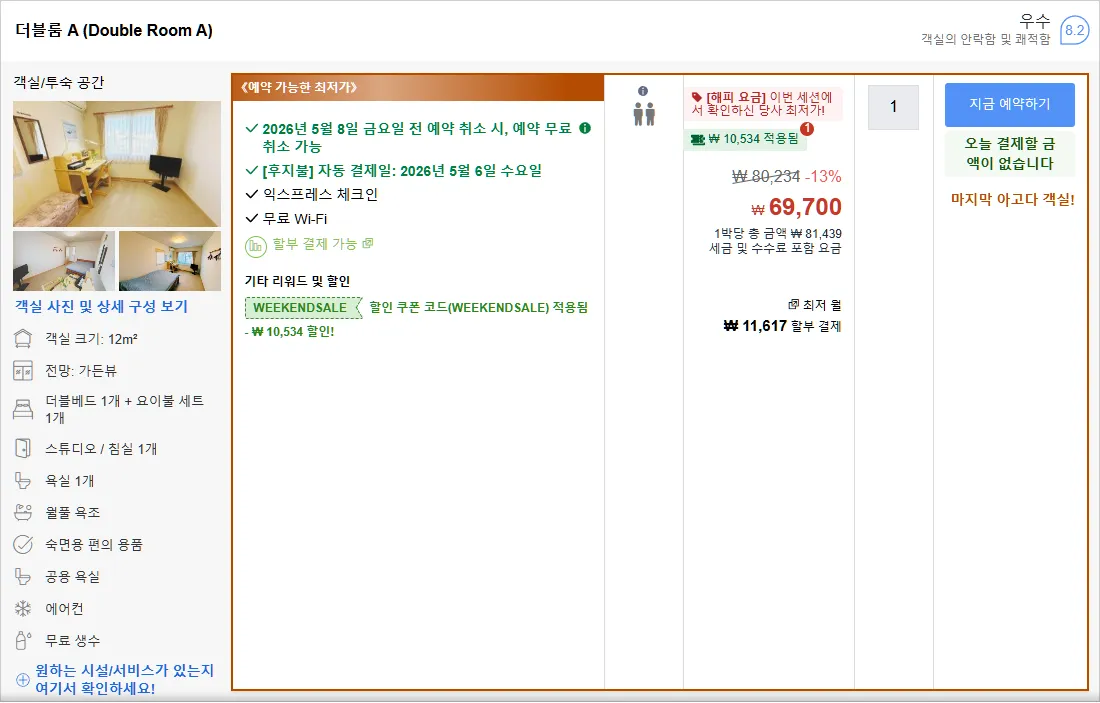View the small photo with the red bed
This screenshot has height=703, width=1100.
64,261
